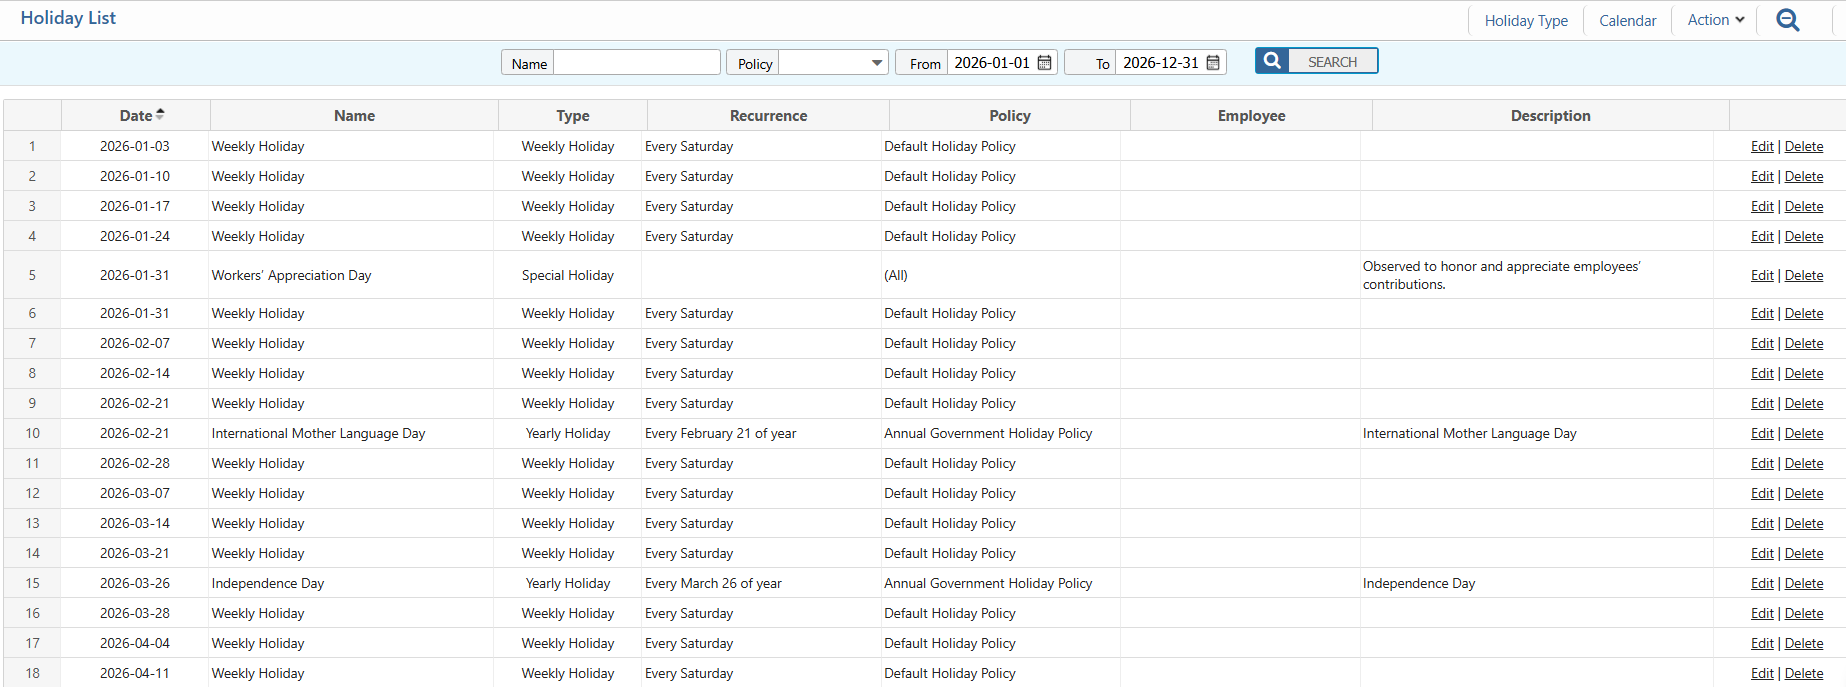The image size is (1846, 687).
Task: Switch to the Calendar view
Action: click(1627, 21)
